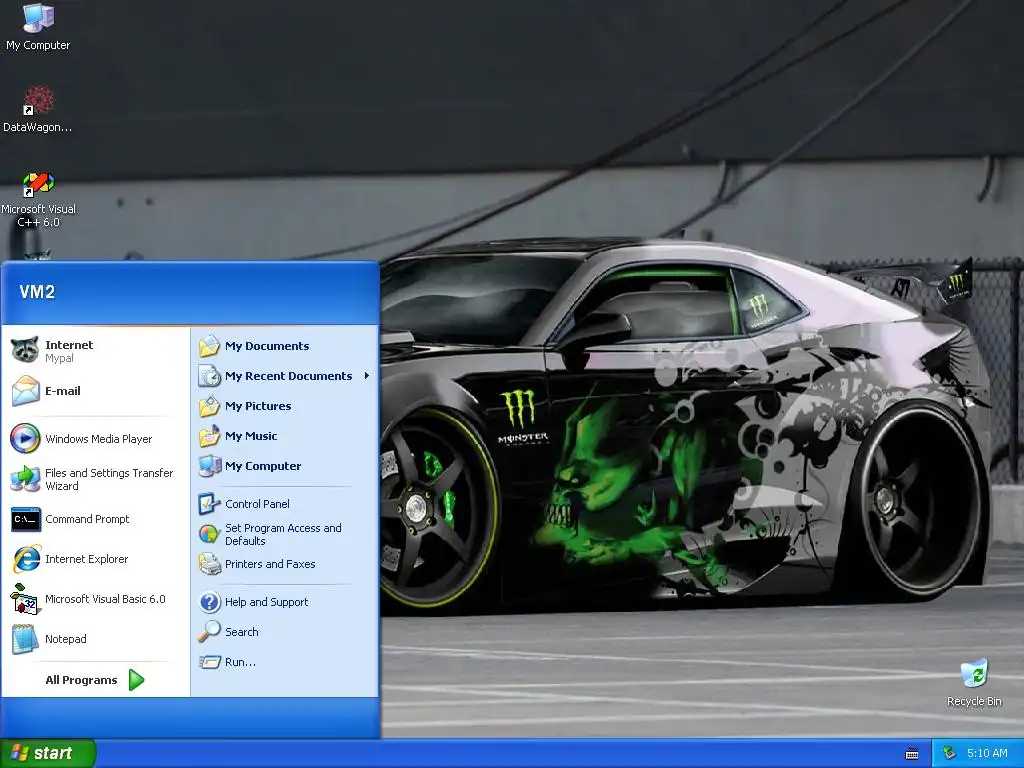Screen dimensions: 1024x768
Task: Click the Run icon
Action: [x=210, y=662]
